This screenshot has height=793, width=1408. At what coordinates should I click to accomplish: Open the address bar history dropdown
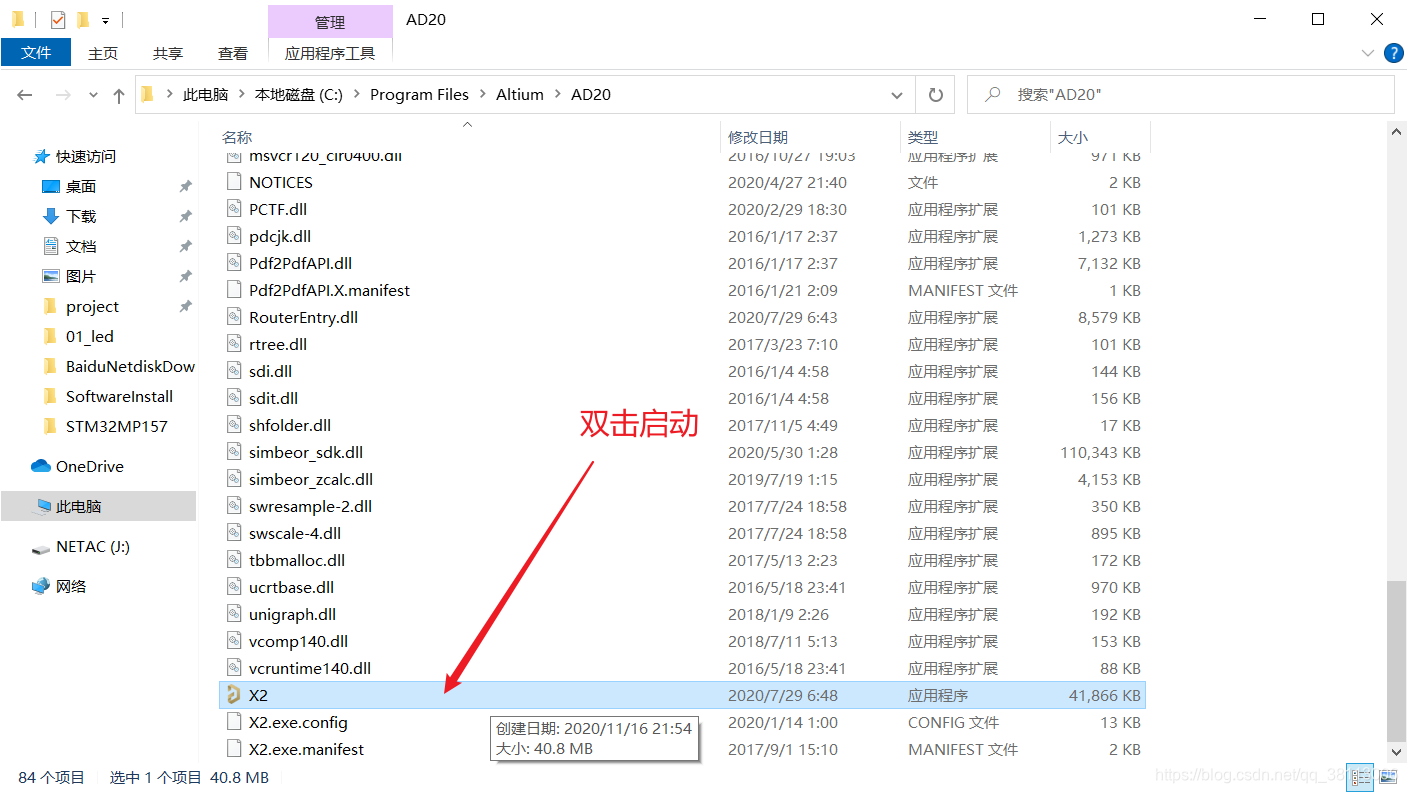[897, 94]
